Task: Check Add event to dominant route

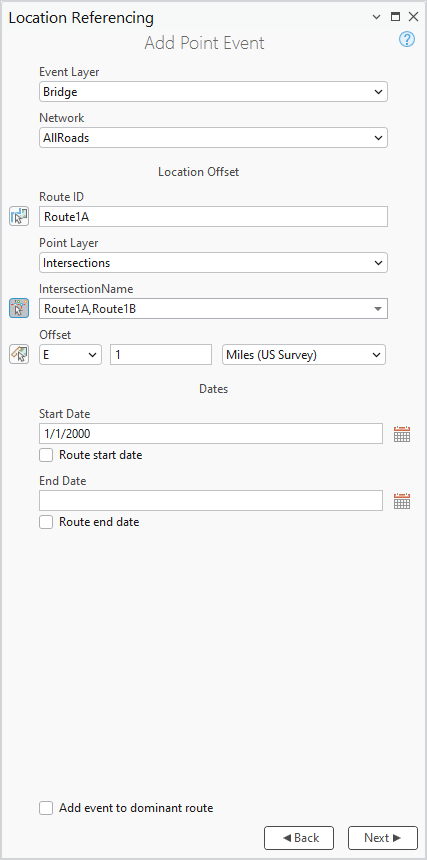Action: click(46, 808)
